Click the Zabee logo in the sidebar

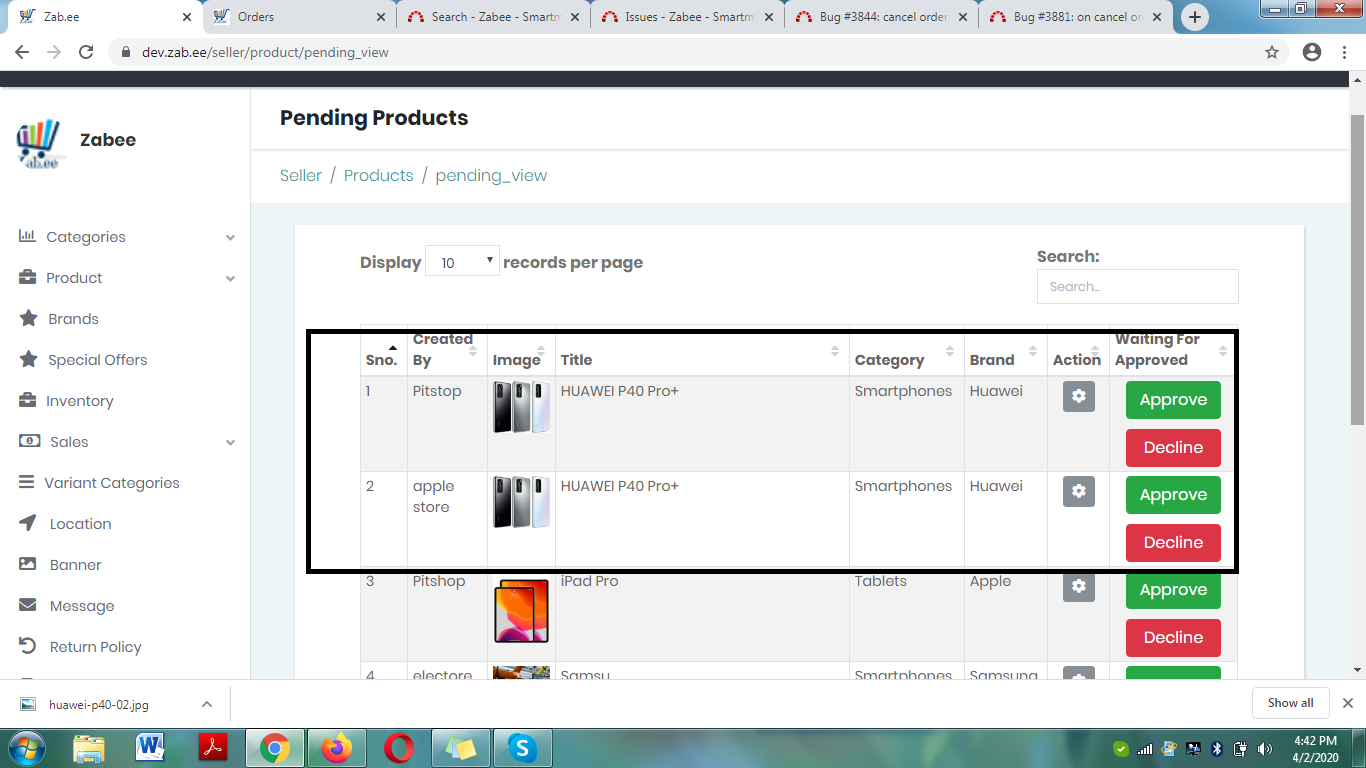(x=40, y=143)
